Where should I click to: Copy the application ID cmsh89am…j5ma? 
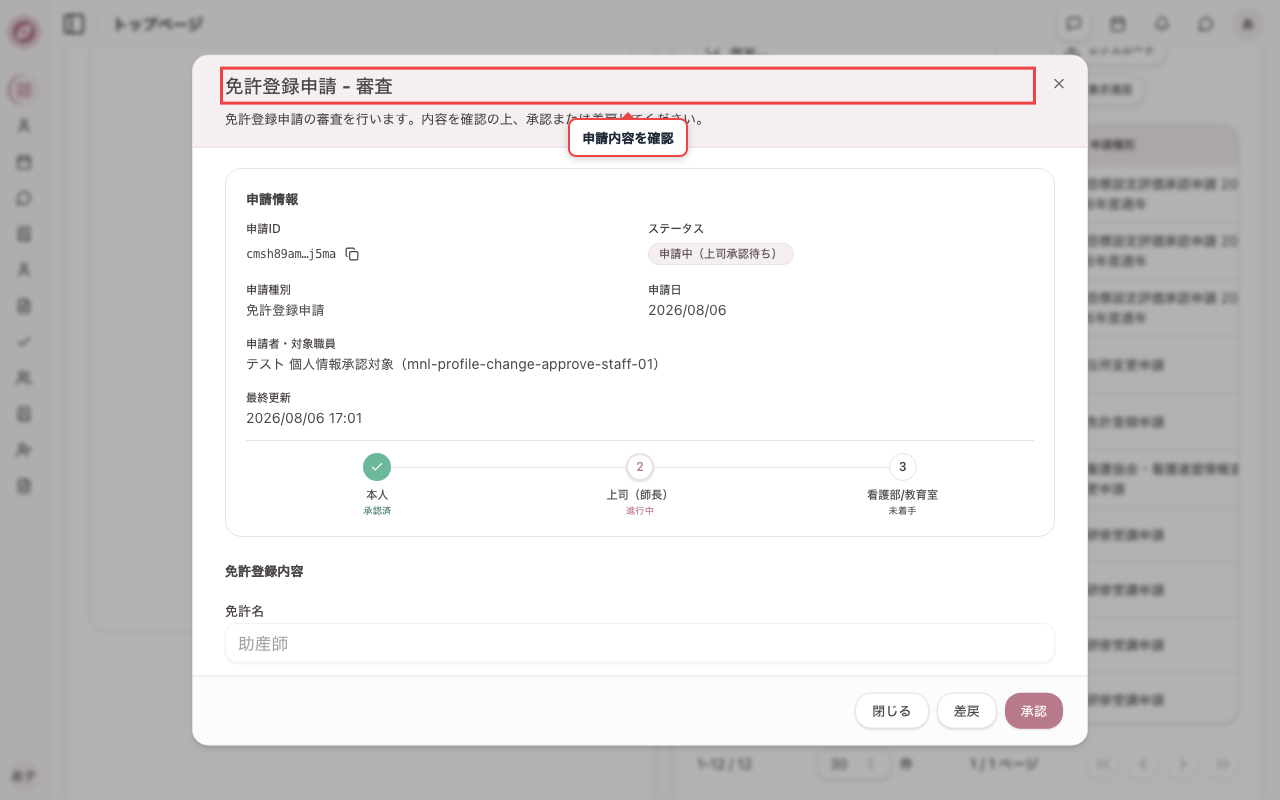click(x=352, y=254)
